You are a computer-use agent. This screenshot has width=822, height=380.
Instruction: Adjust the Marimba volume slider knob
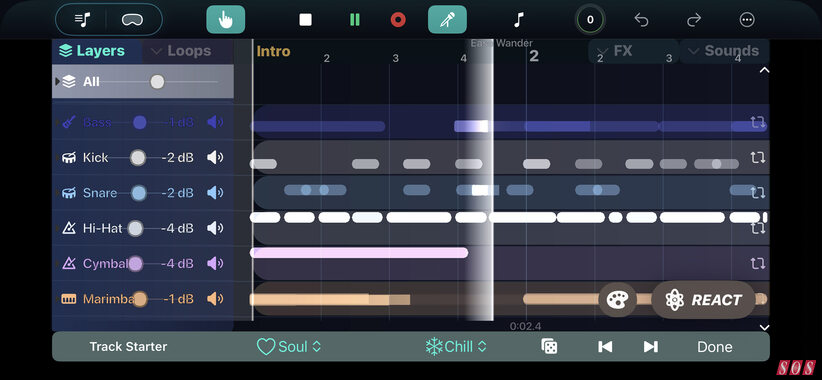139,299
